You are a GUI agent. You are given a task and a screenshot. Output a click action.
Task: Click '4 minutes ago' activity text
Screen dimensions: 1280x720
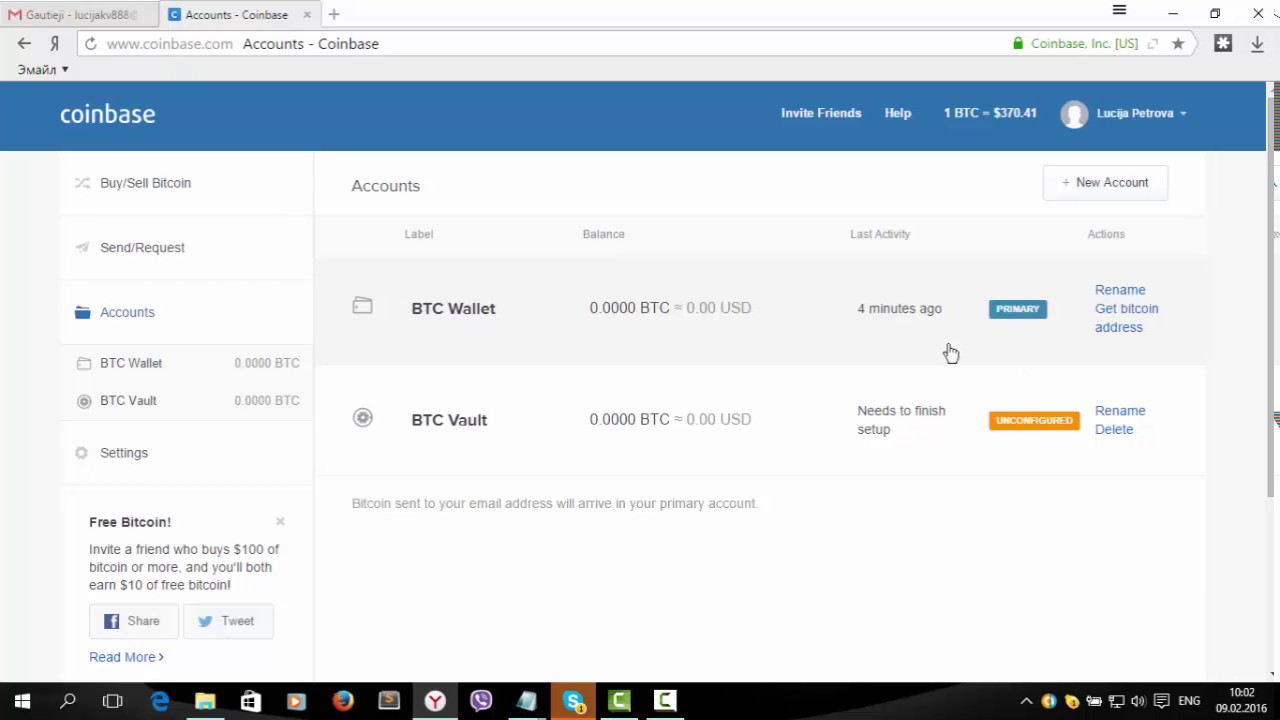[899, 308]
